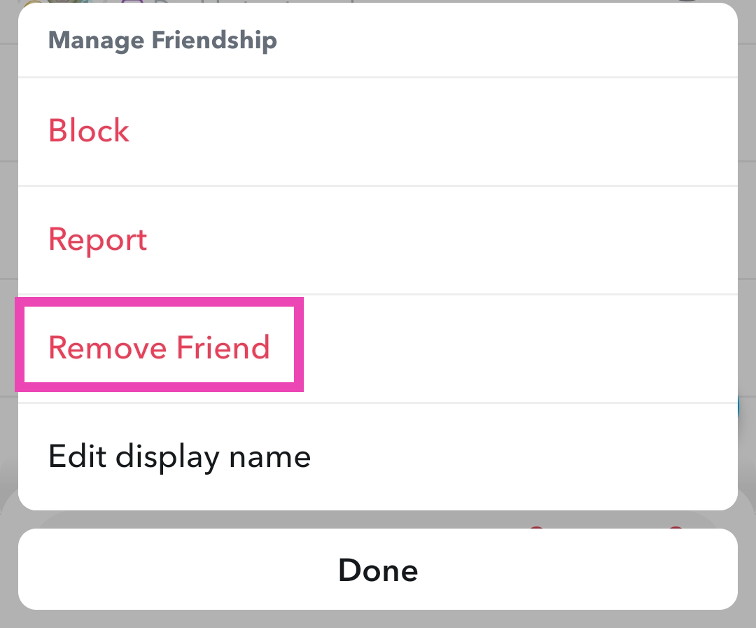Report this user from the sheet
Viewport: 756px width, 628px height.
pyautogui.click(x=98, y=240)
